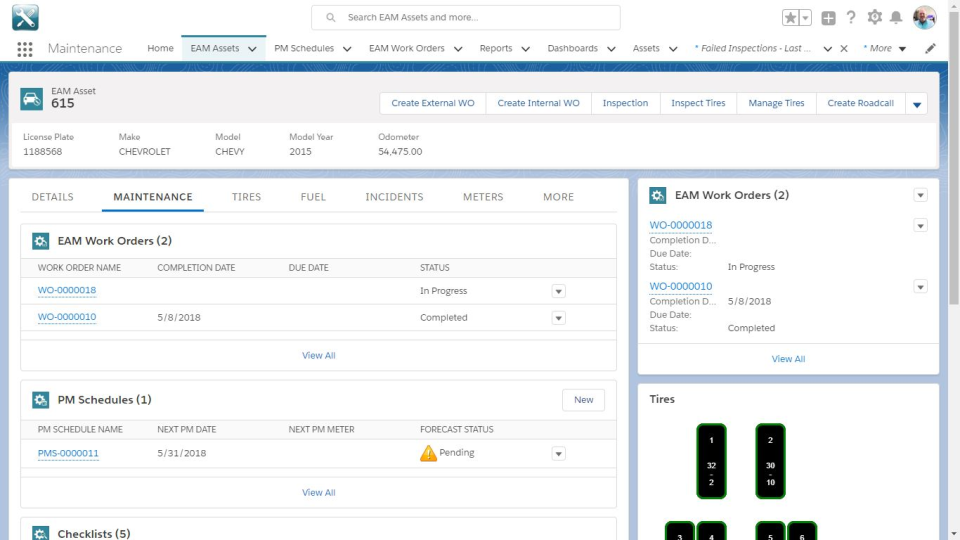The width and height of the screenshot is (960, 540).
Task: Select tire 5 in Tires diagram
Action: coord(770,531)
